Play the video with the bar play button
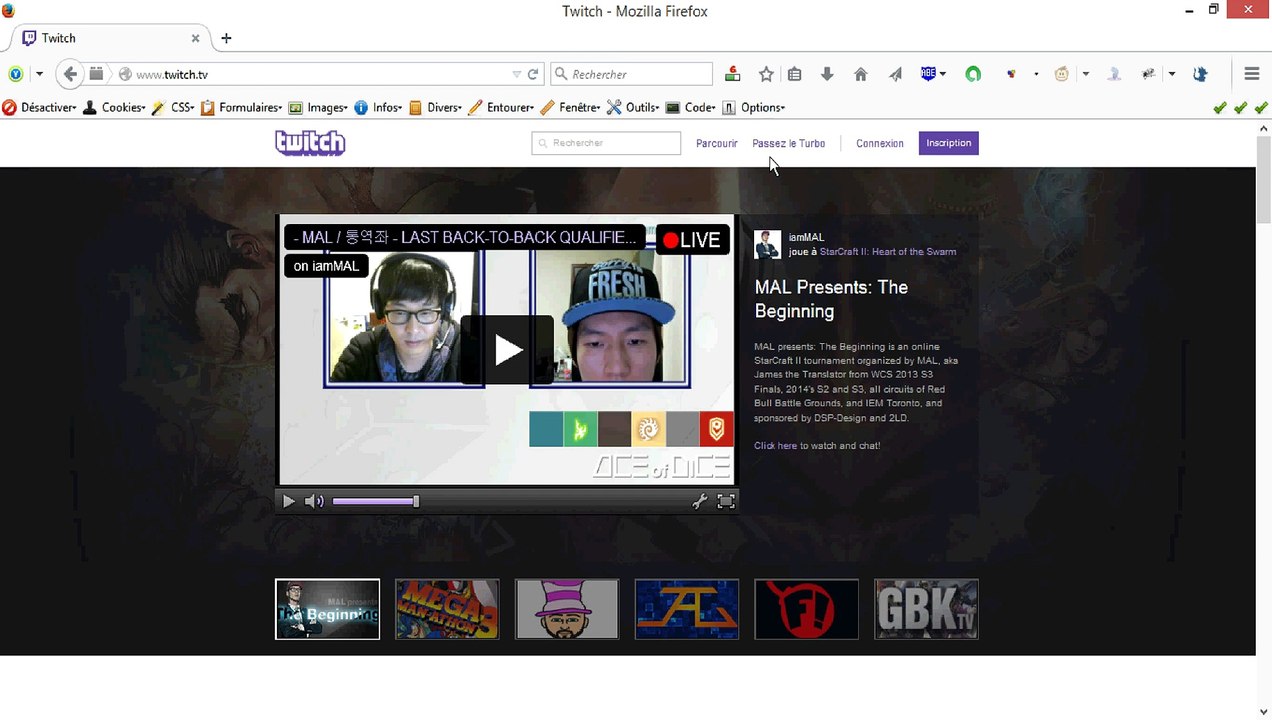Image resolution: width=1272 pixels, height=720 pixels. coord(288,501)
